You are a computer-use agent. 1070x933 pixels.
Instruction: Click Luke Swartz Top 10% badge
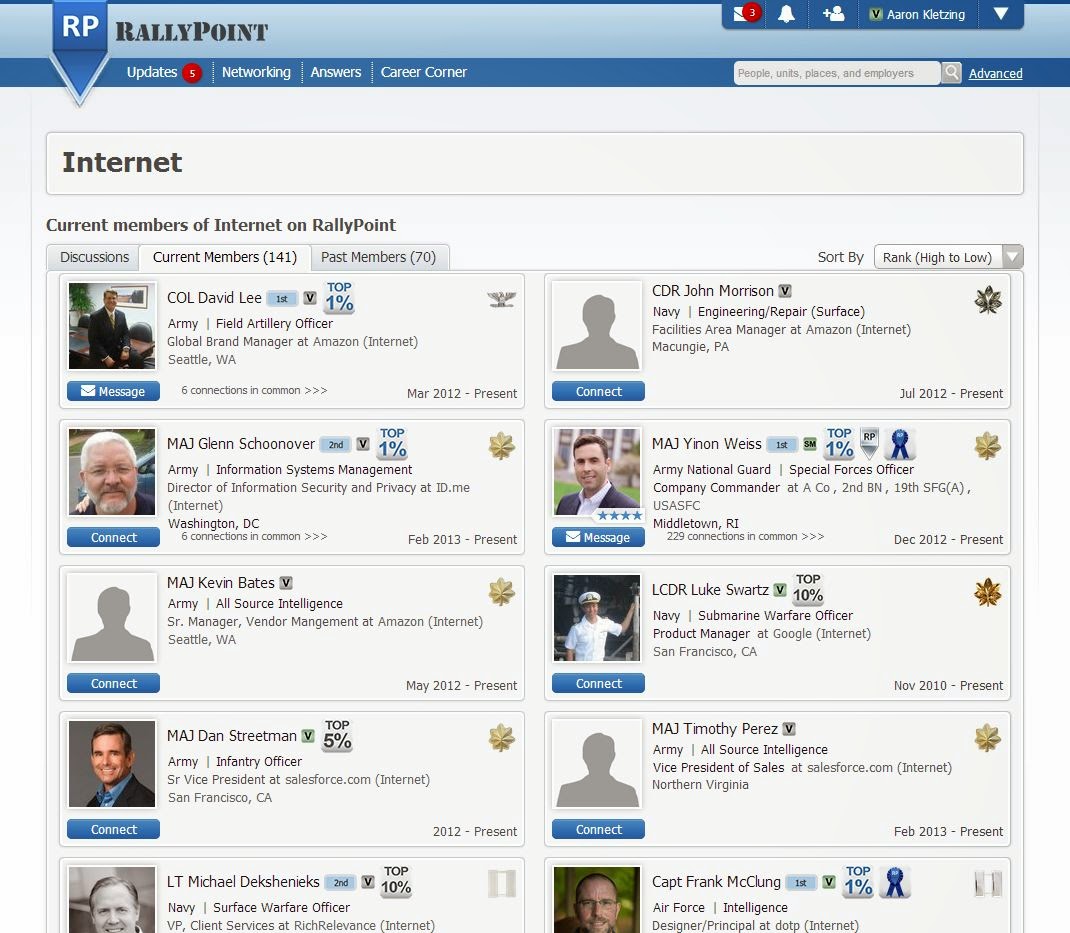pyautogui.click(x=808, y=589)
